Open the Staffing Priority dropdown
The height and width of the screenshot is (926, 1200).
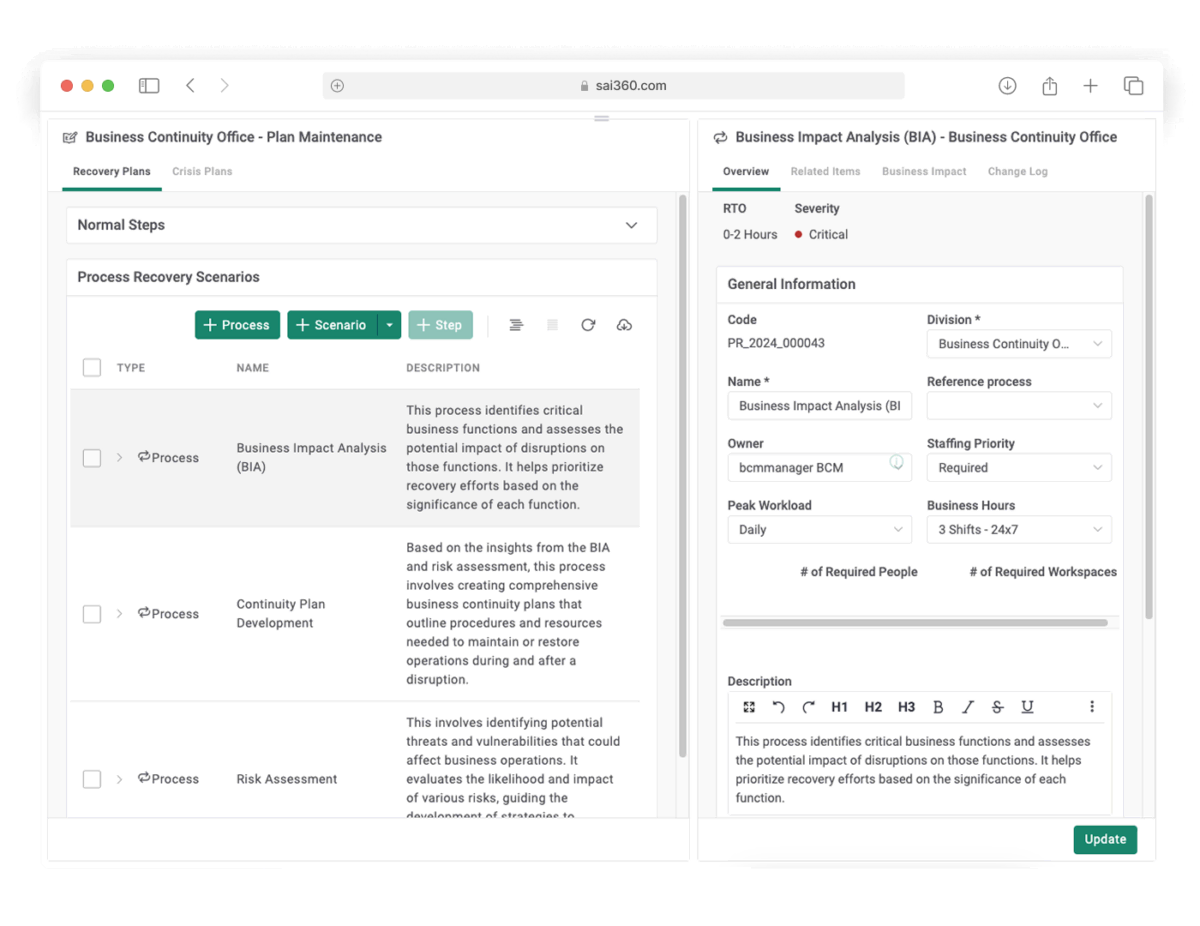[x=1019, y=468]
